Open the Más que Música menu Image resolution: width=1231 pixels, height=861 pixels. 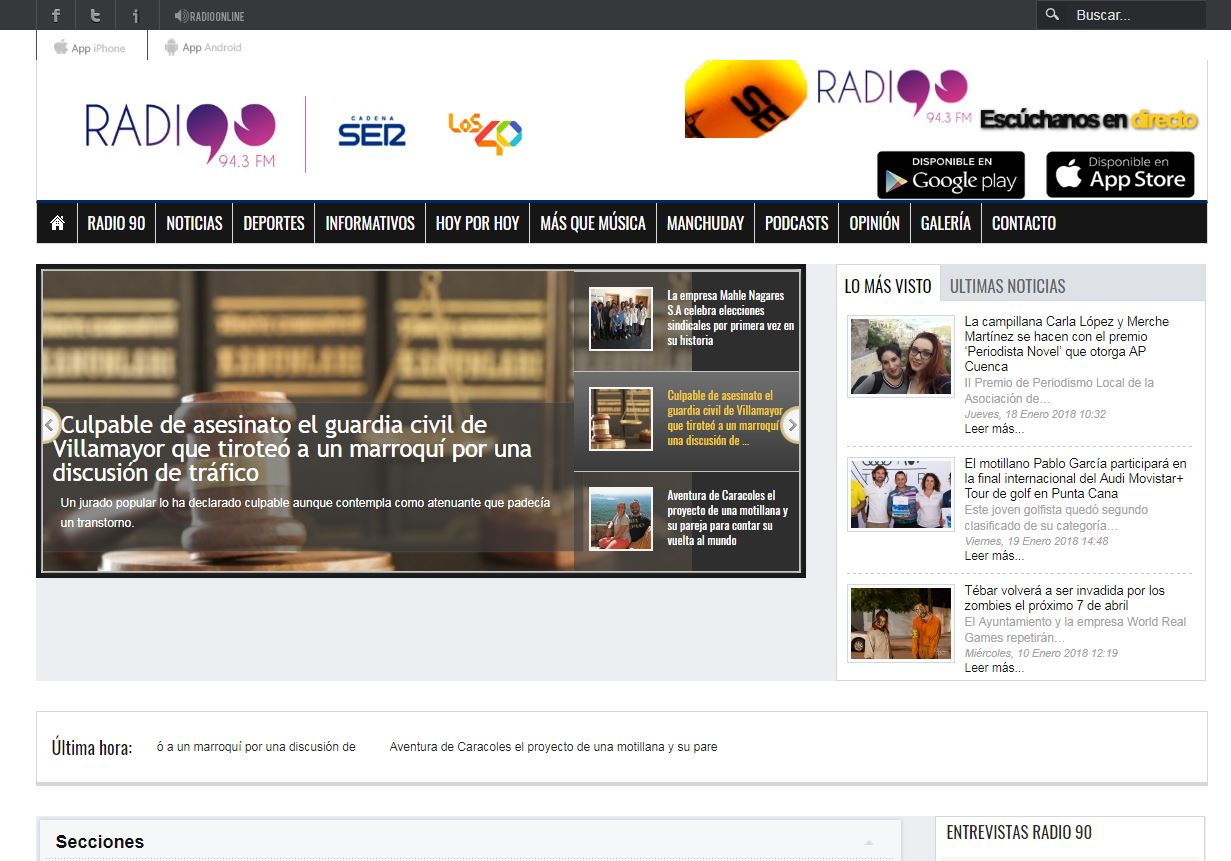point(593,223)
